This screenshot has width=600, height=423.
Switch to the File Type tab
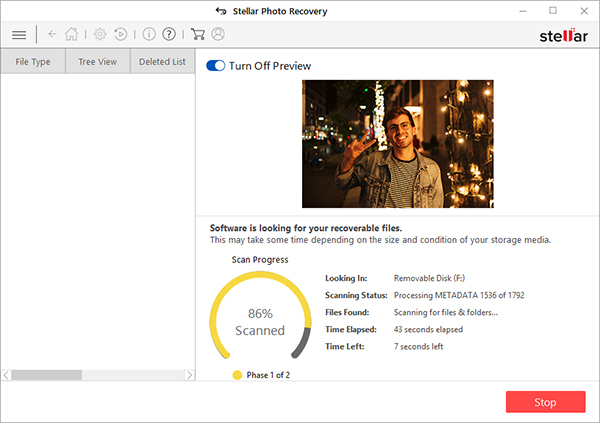(x=33, y=61)
